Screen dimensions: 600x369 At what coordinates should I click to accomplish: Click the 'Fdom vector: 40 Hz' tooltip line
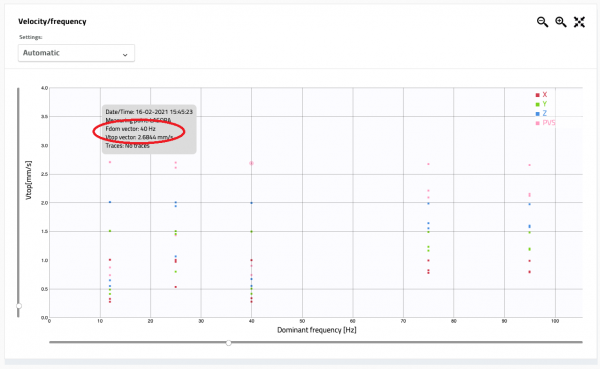pyautogui.click(x=130, y=129)
